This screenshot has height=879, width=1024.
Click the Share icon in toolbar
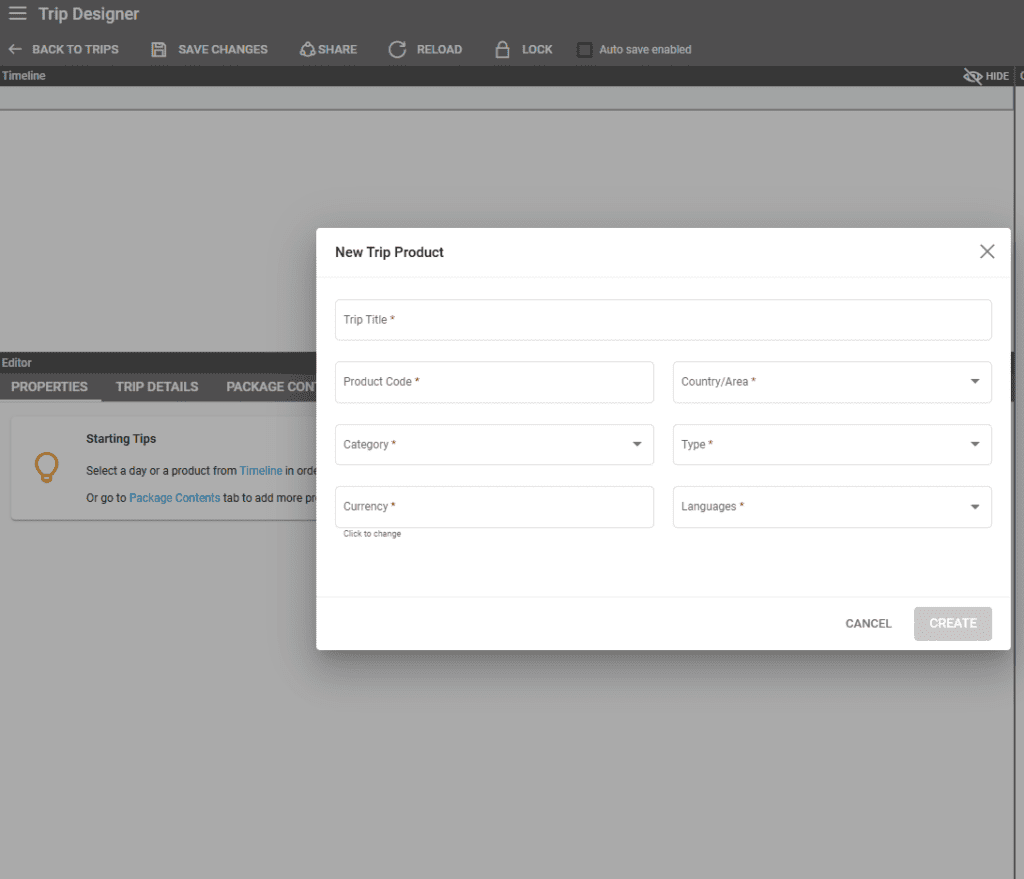pos(308,49)
